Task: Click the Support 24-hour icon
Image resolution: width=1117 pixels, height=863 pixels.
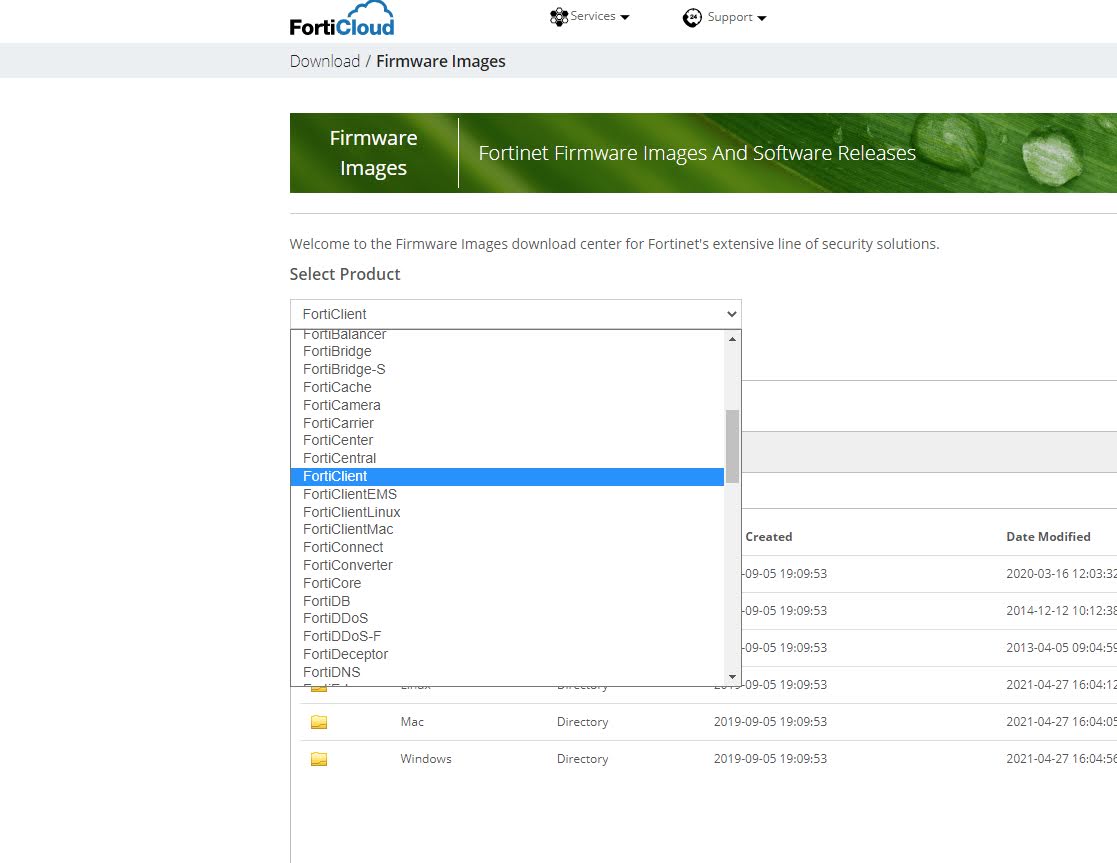Action: pos(692,17)
